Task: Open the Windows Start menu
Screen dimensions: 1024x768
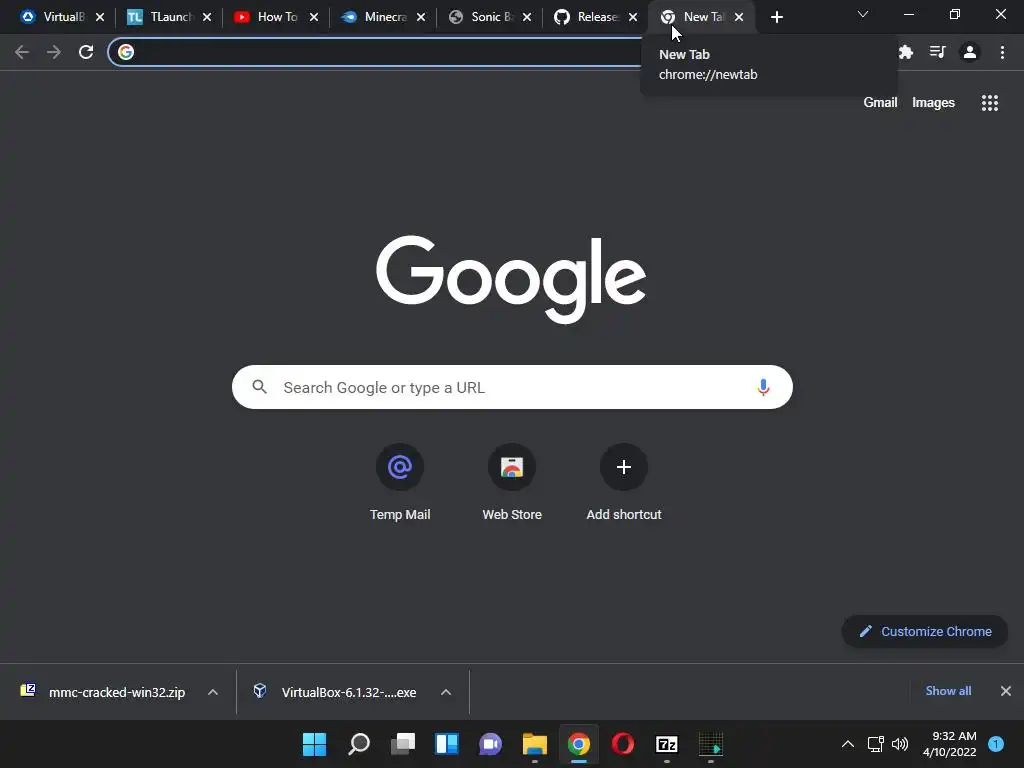Action: pos(314,744)
